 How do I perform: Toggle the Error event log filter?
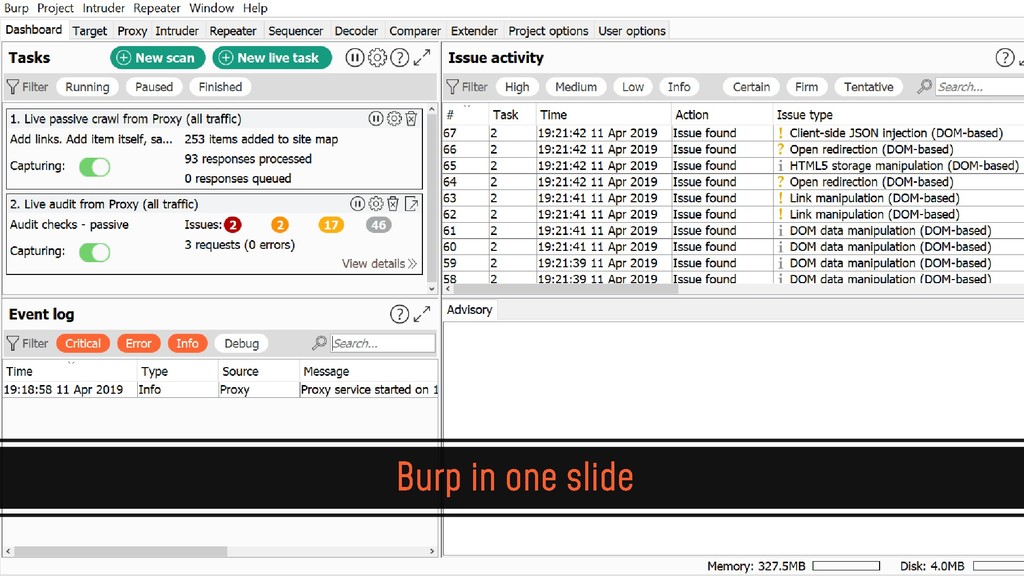click(138, 344)
